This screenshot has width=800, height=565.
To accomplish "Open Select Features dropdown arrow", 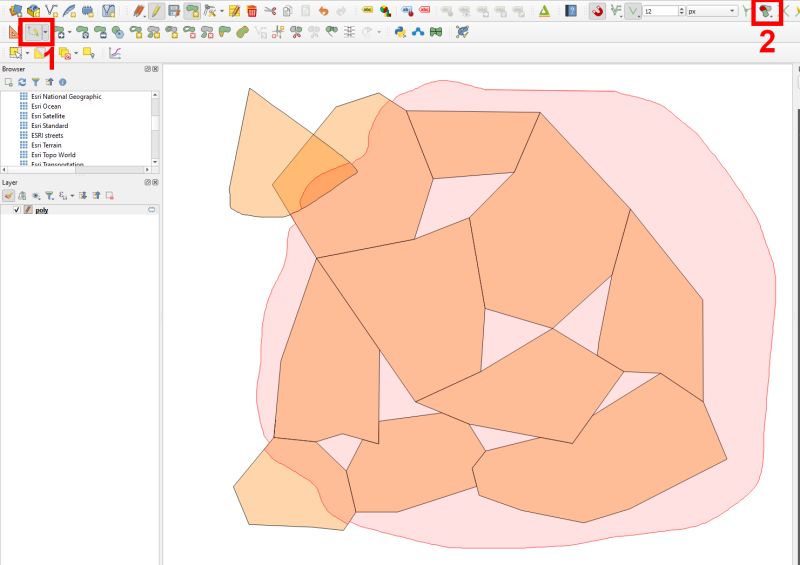I will [x=27, y=53].
